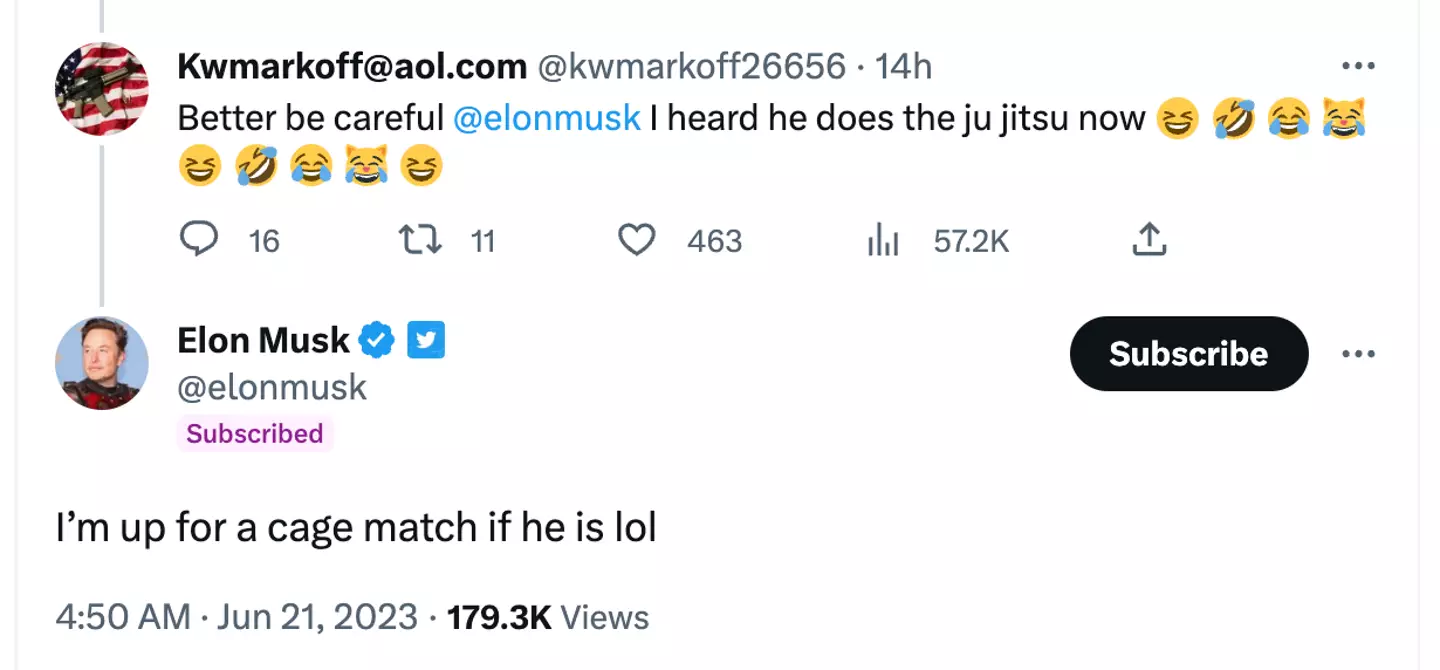
Task: Open the @elonmusk mention link
Action: click(546, 118)
